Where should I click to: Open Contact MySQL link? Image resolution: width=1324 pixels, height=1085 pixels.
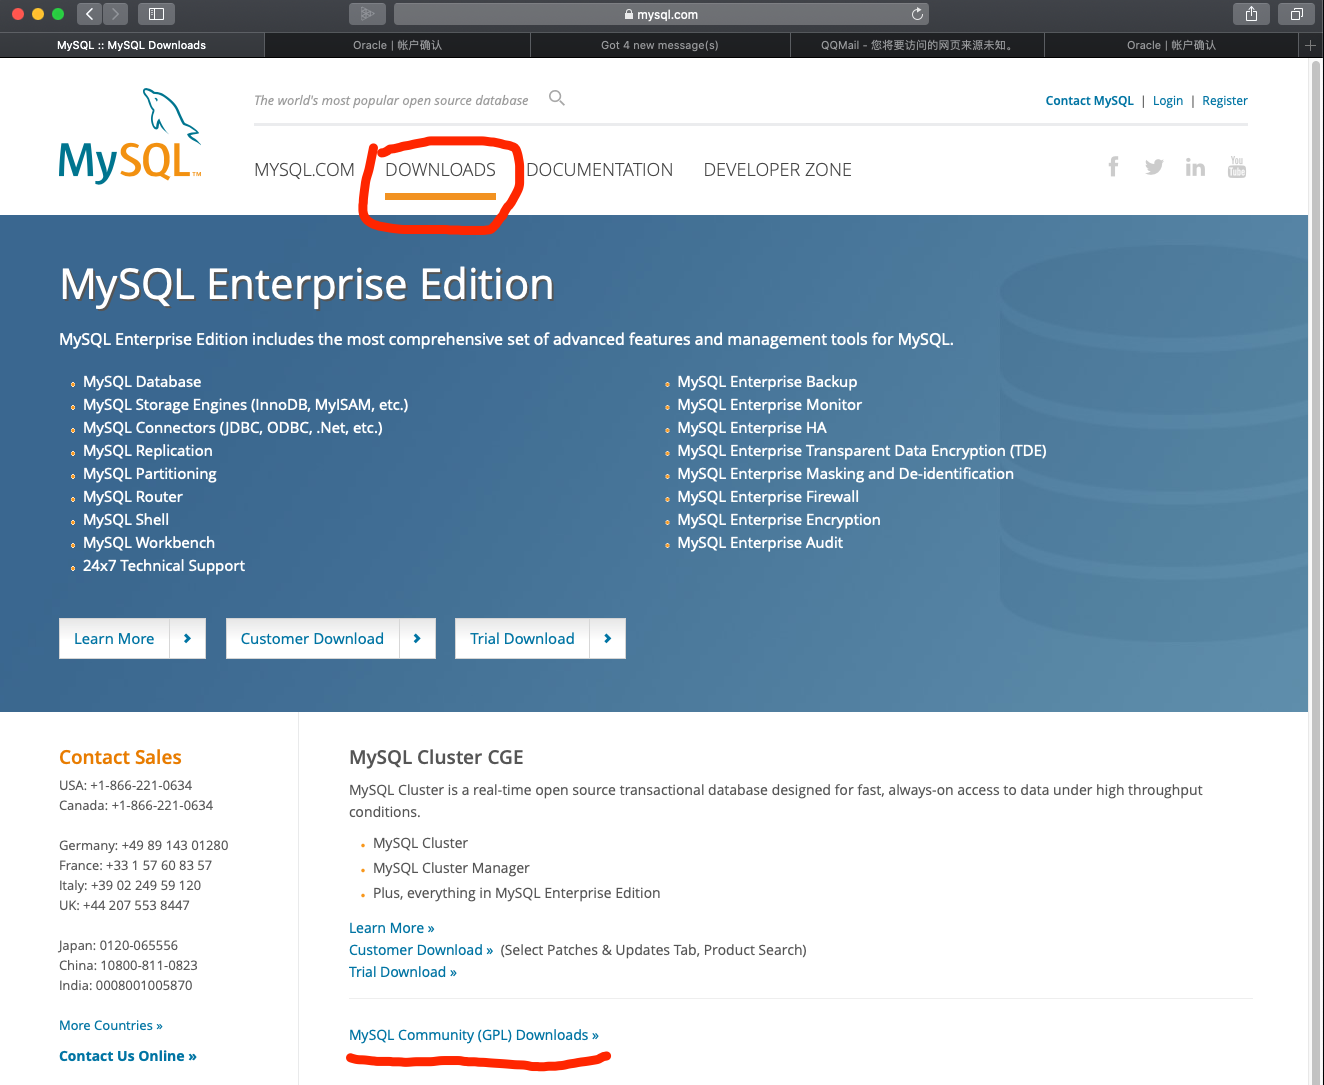pyautogui.click(x=1089, y=101)
